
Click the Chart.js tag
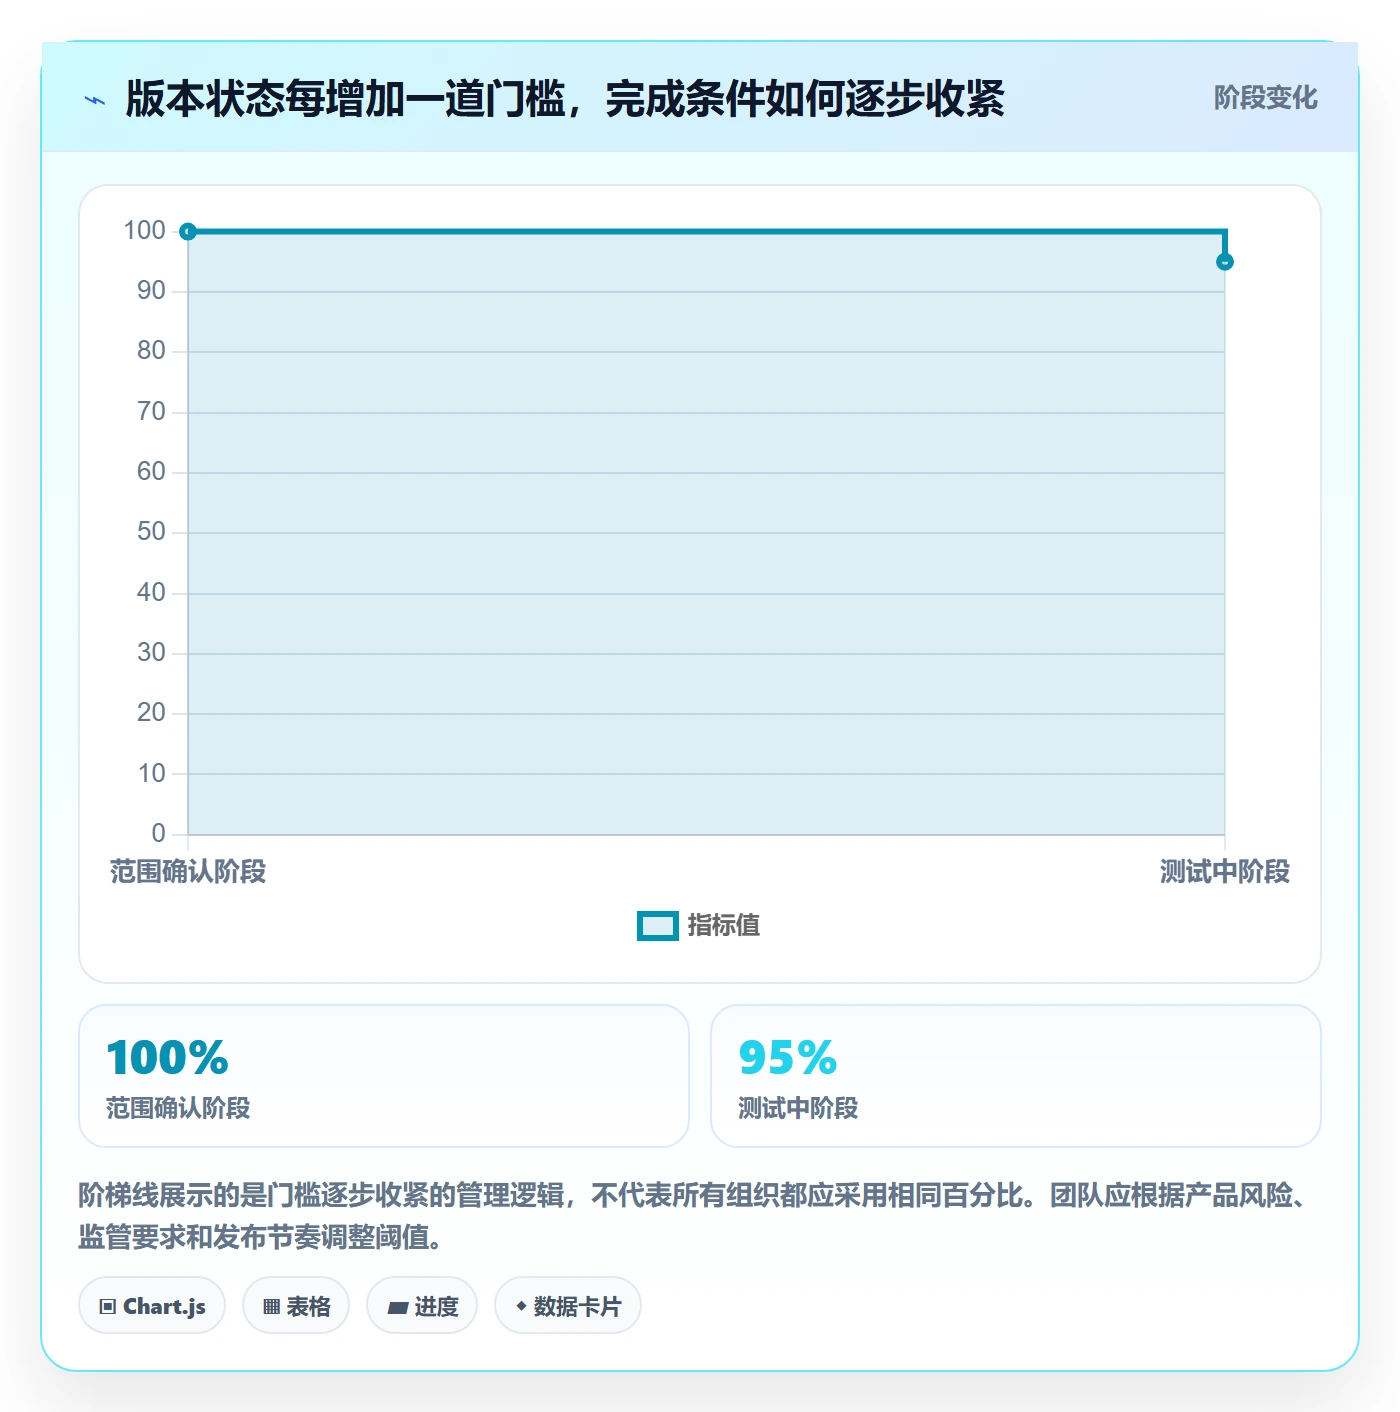pos(152,1306)
